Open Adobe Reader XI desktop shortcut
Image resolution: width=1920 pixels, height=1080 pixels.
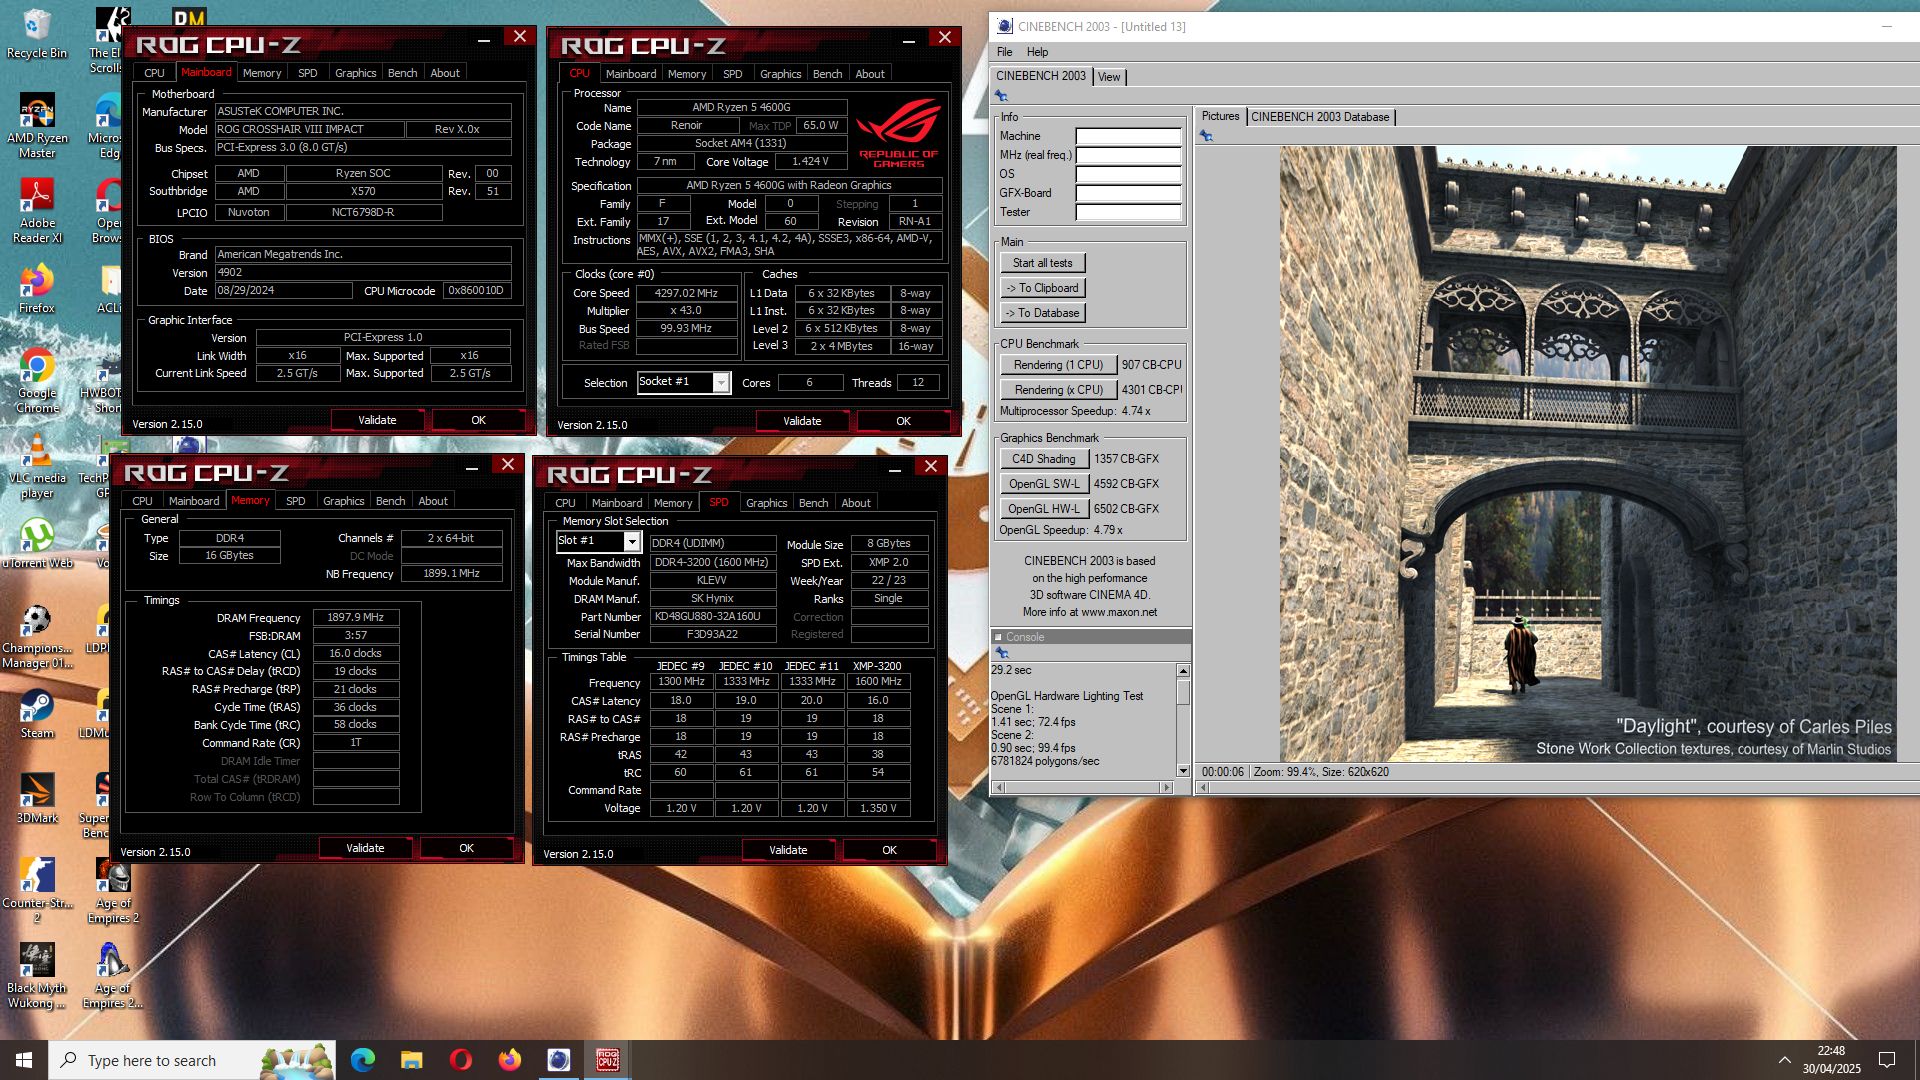(37, 211)
